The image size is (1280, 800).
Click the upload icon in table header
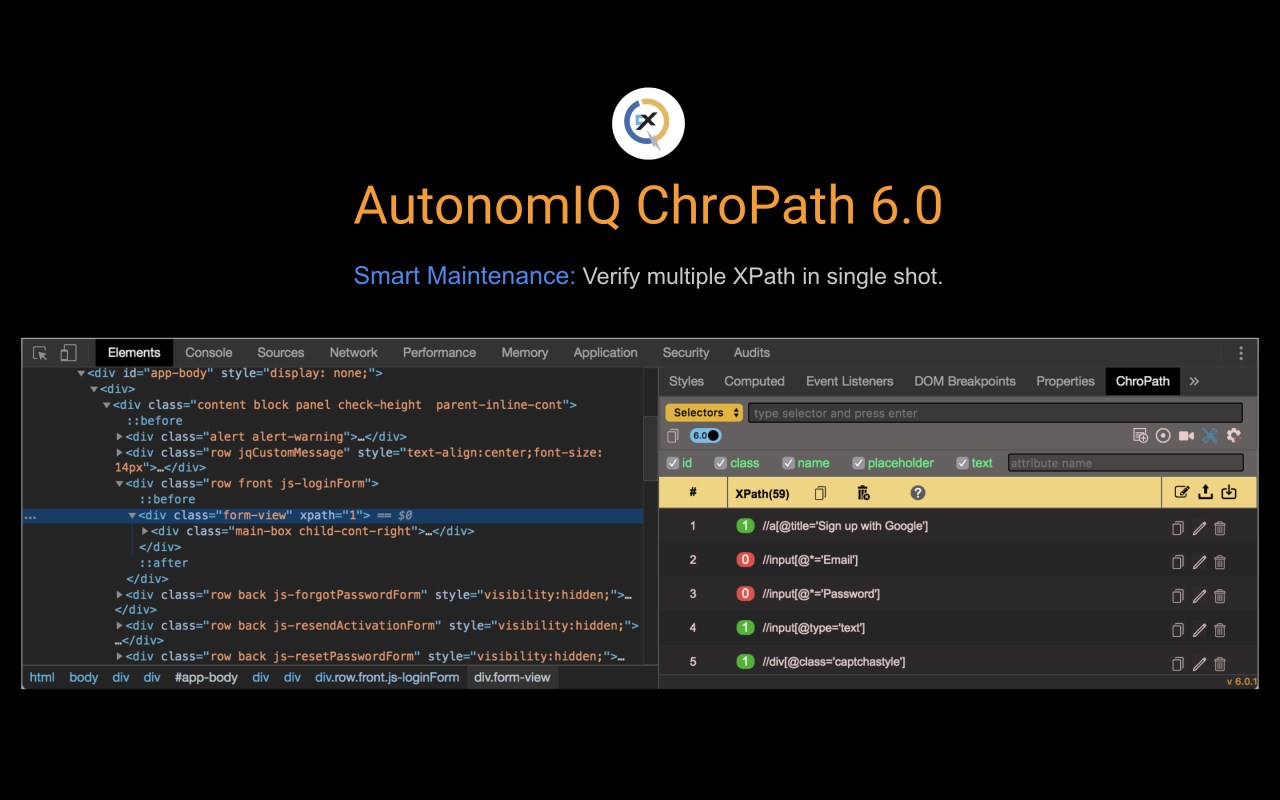(1206, 492)
